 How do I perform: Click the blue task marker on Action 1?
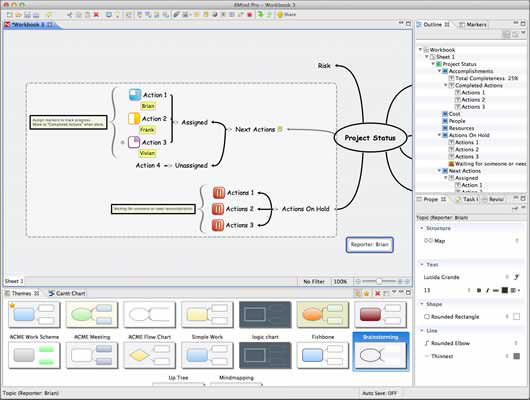135,95
